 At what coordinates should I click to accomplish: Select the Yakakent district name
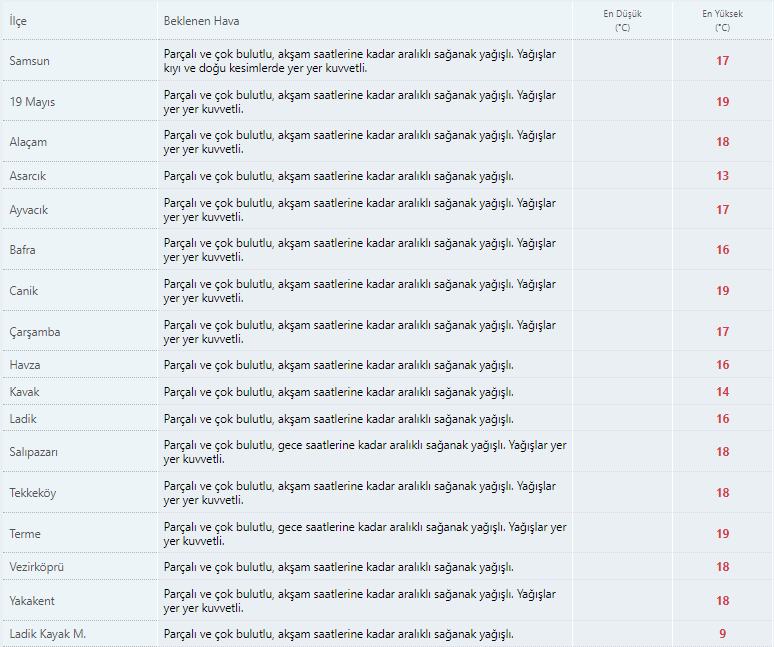click(x=32, y=601)
